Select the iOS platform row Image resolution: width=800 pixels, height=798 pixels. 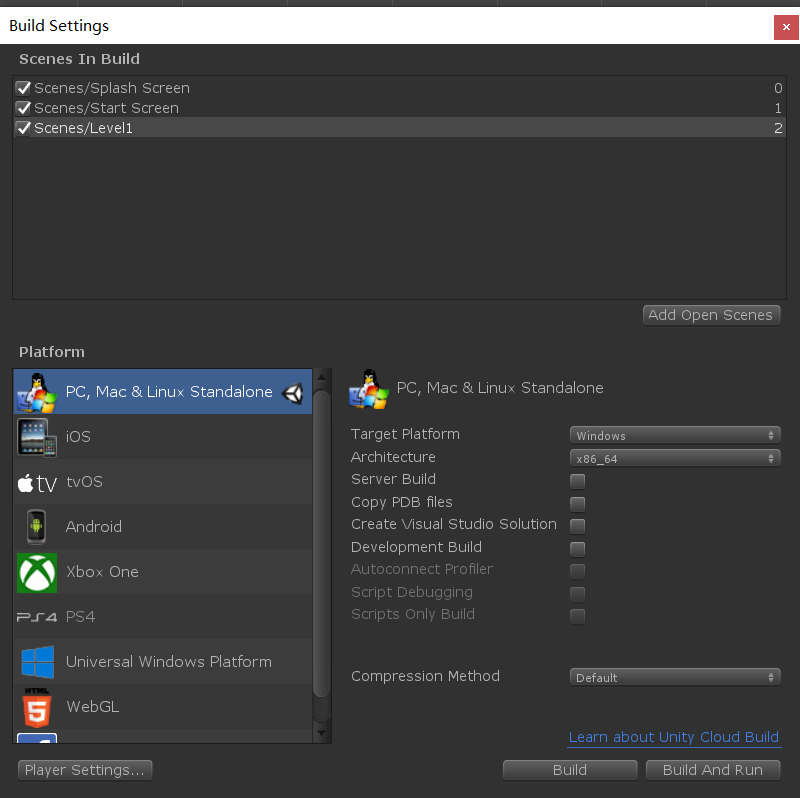tap(163, 437)
